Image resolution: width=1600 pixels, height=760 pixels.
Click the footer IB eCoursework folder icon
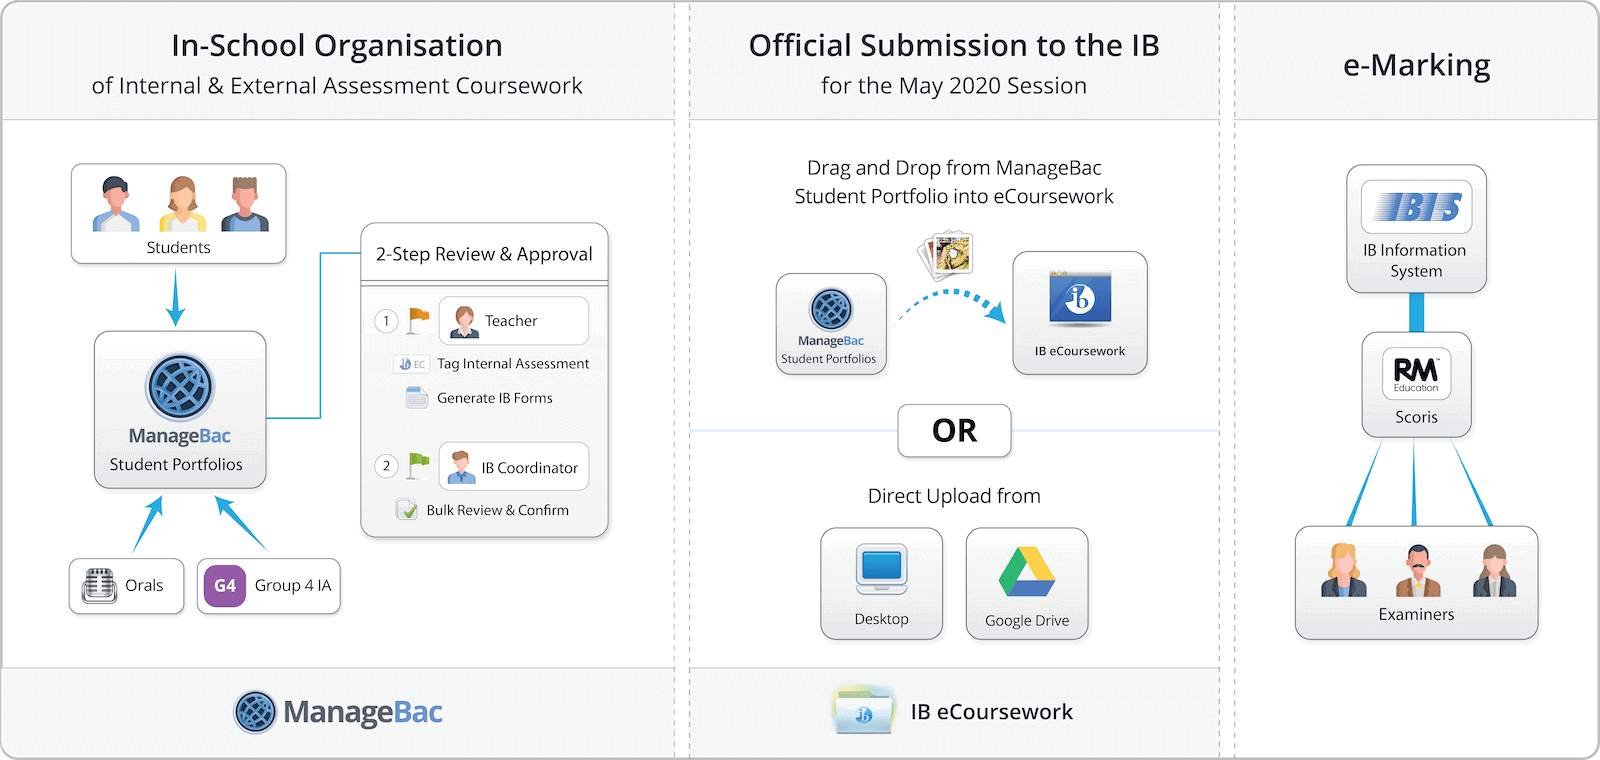pos(864,711)
